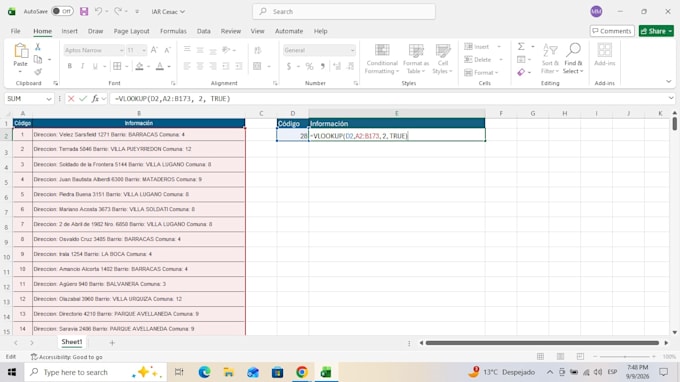Click the Merge and Center icon

click(x=257, y=66)
